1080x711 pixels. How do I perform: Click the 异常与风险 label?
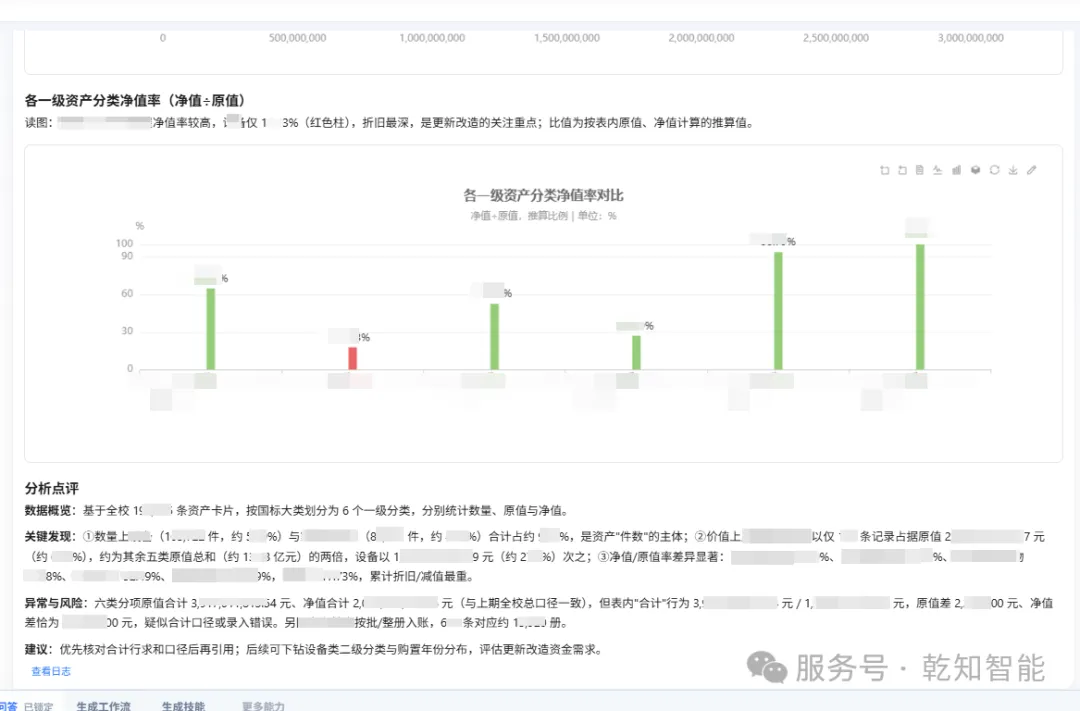click(x=54, y=603)
